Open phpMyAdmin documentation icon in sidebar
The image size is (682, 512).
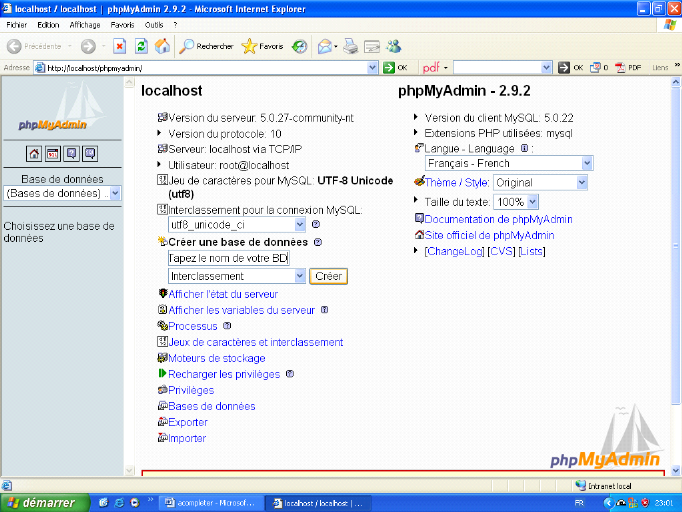[x=71, y=154]
